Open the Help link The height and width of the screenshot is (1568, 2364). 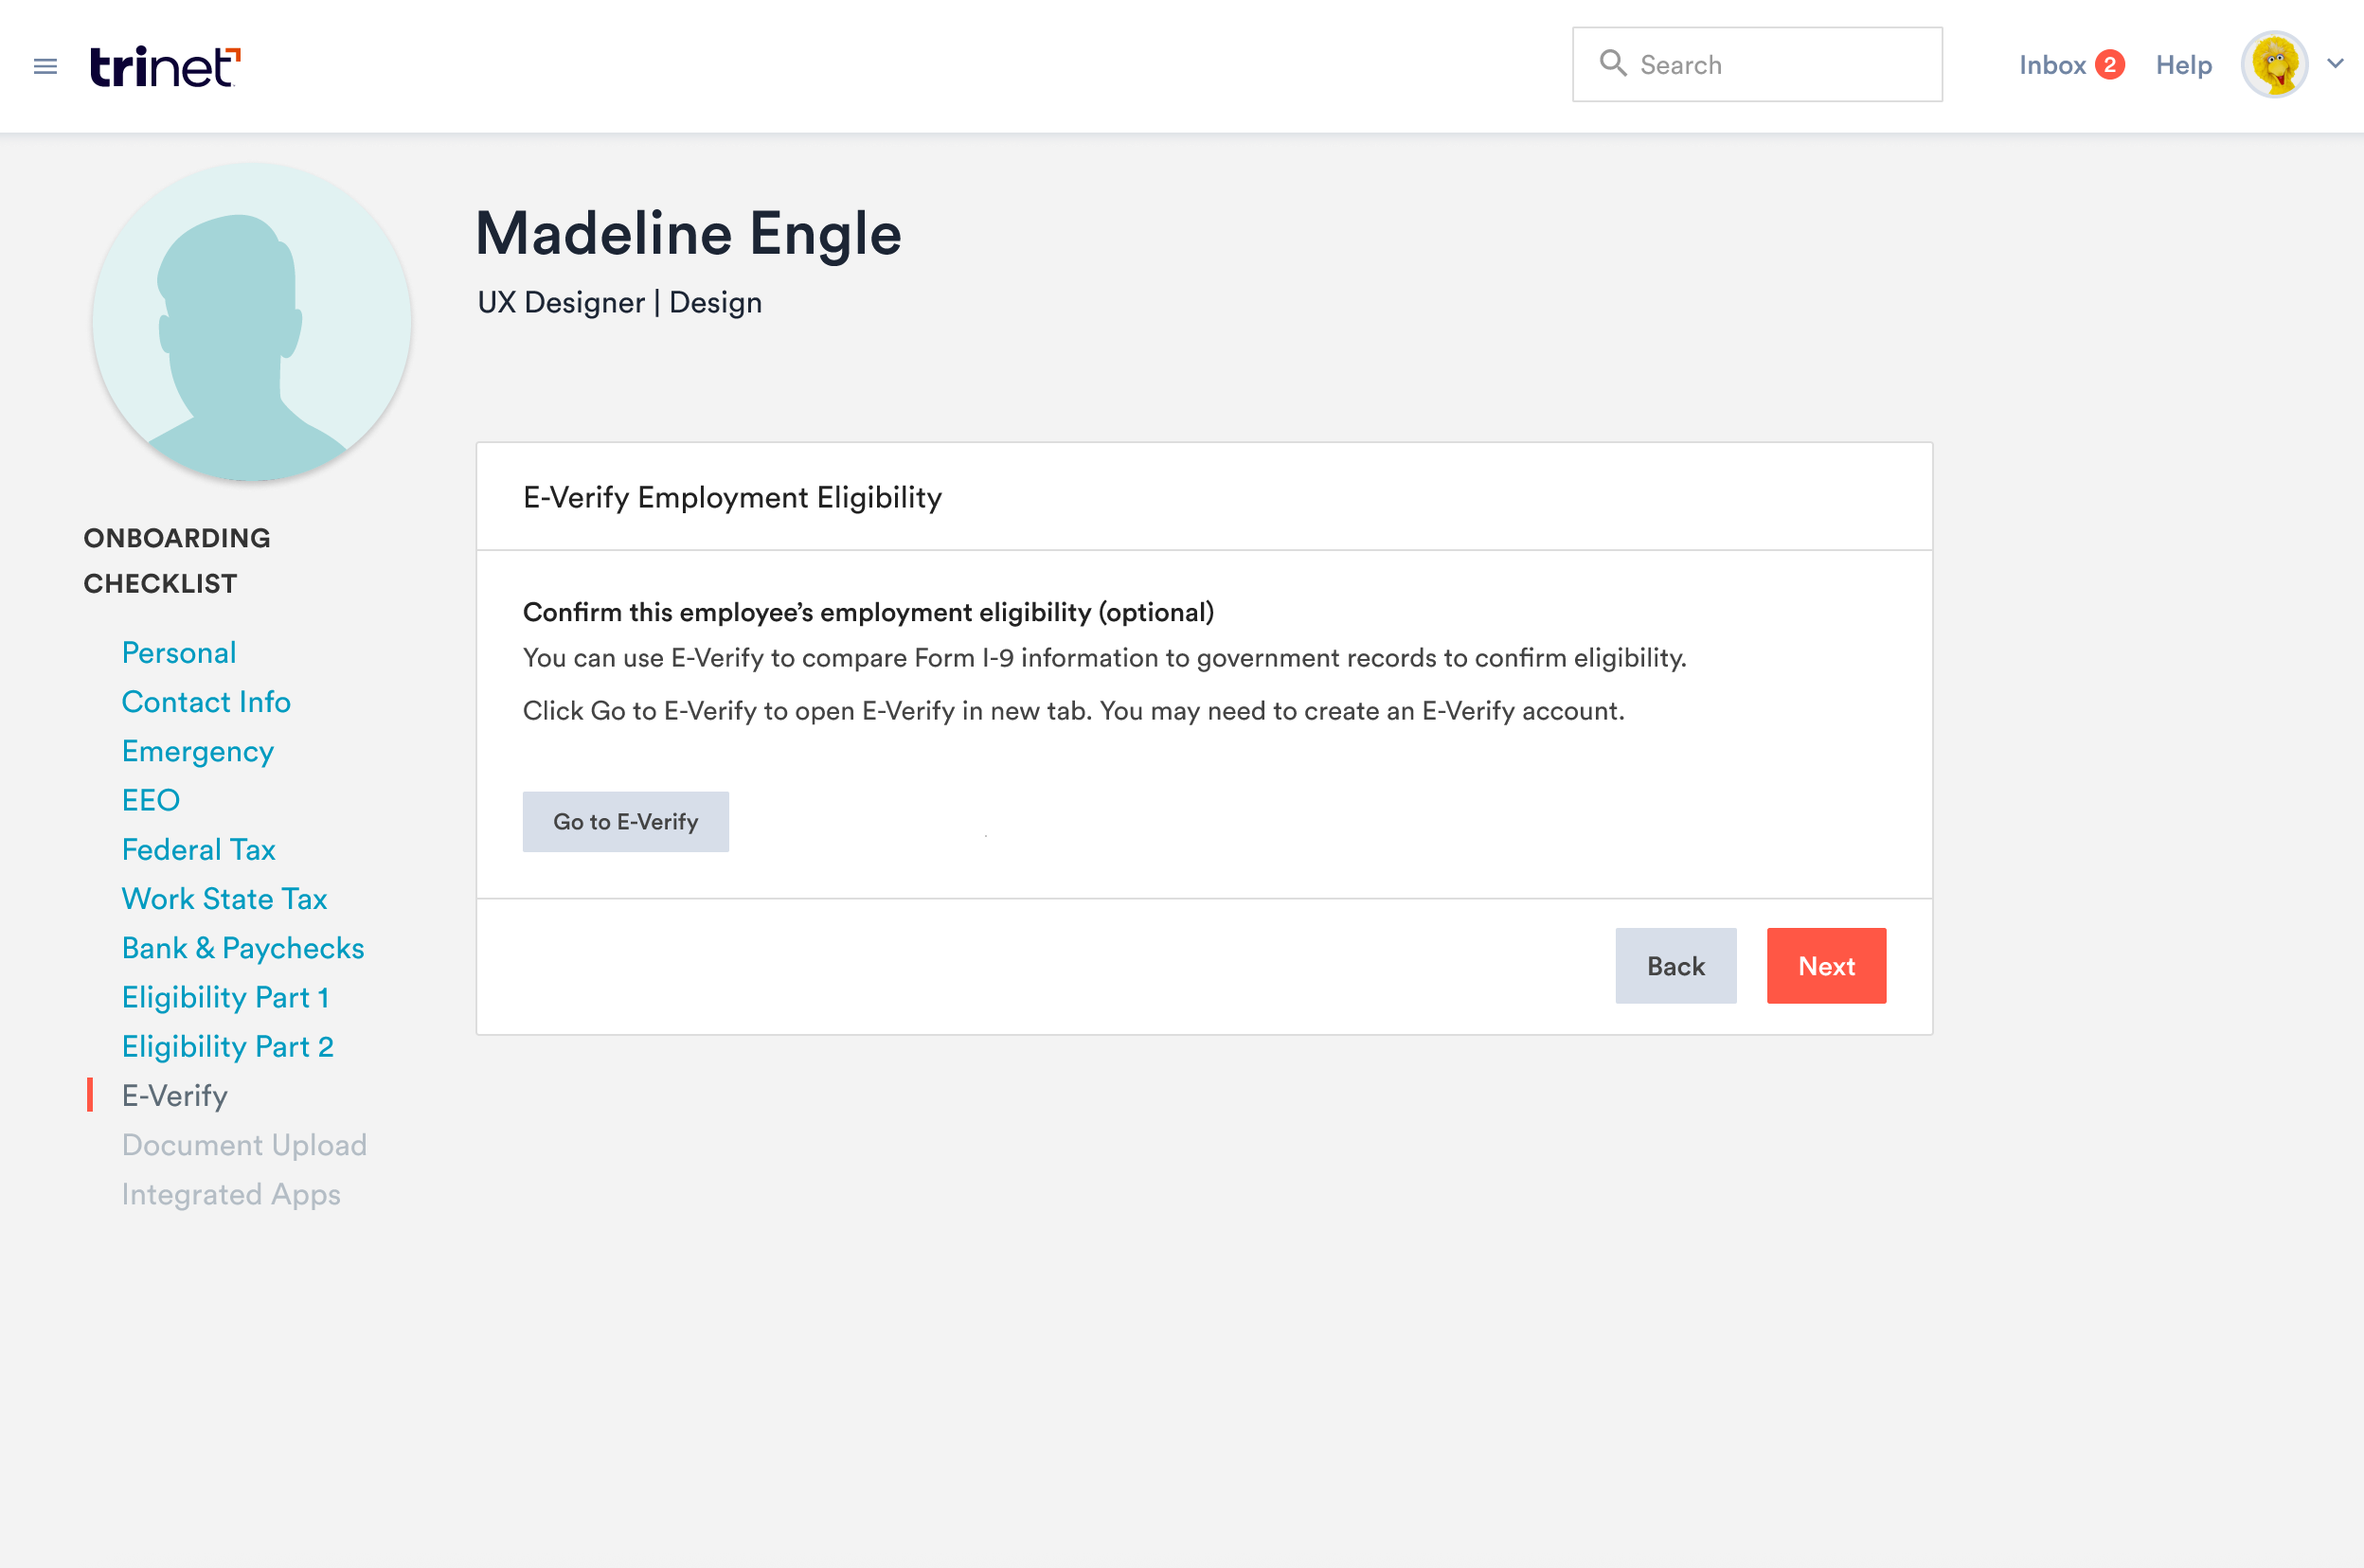click(x=2183, y=65)
